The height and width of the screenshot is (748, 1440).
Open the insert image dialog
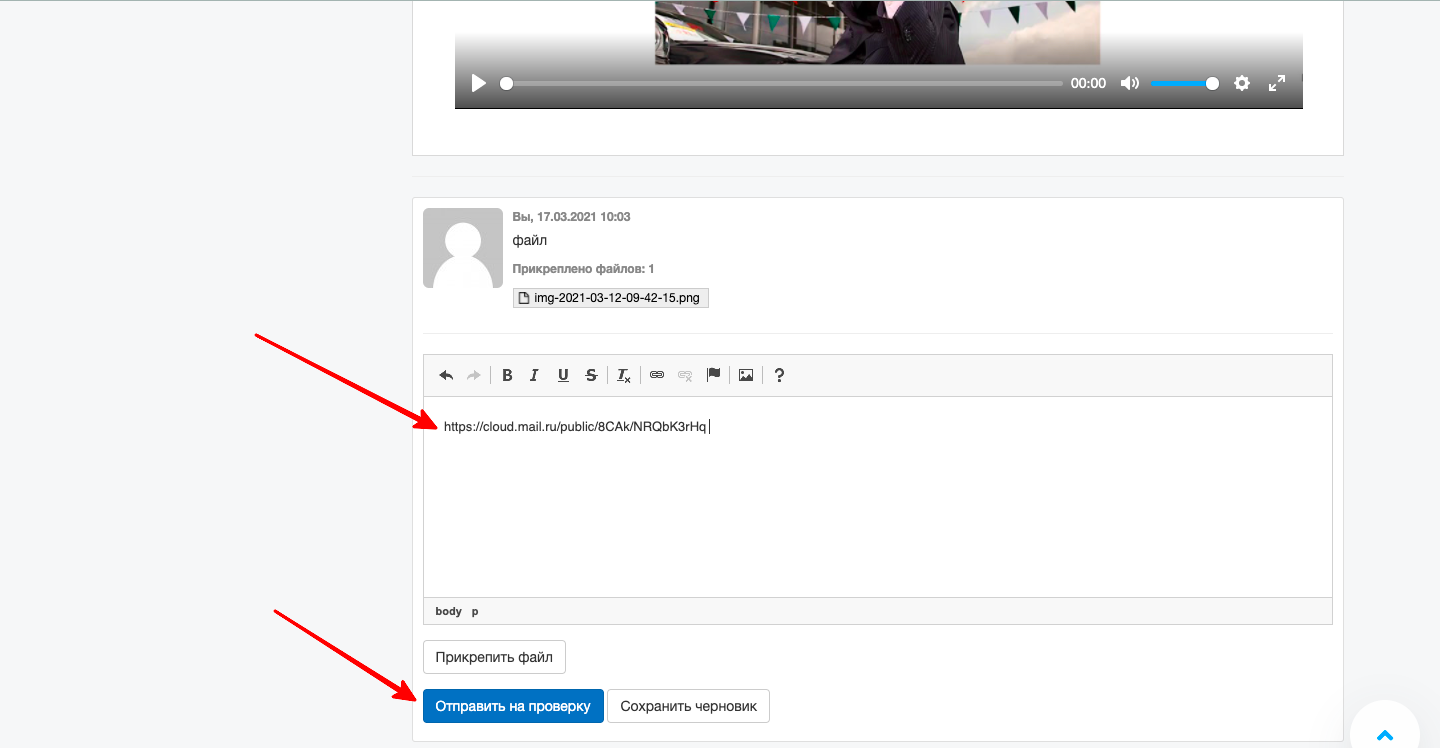pyautogui.click(x=746, y=375)
